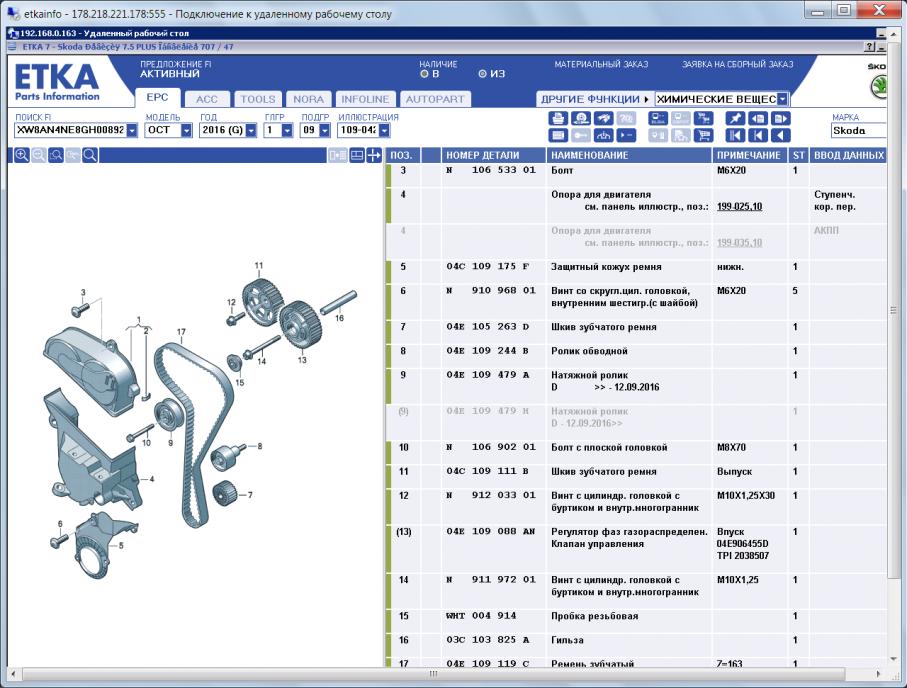Image resolution: width=907 pixels, height=688 pixels.
Task: Click the ПОЗ. column header
Action: (x=401, y=155)
